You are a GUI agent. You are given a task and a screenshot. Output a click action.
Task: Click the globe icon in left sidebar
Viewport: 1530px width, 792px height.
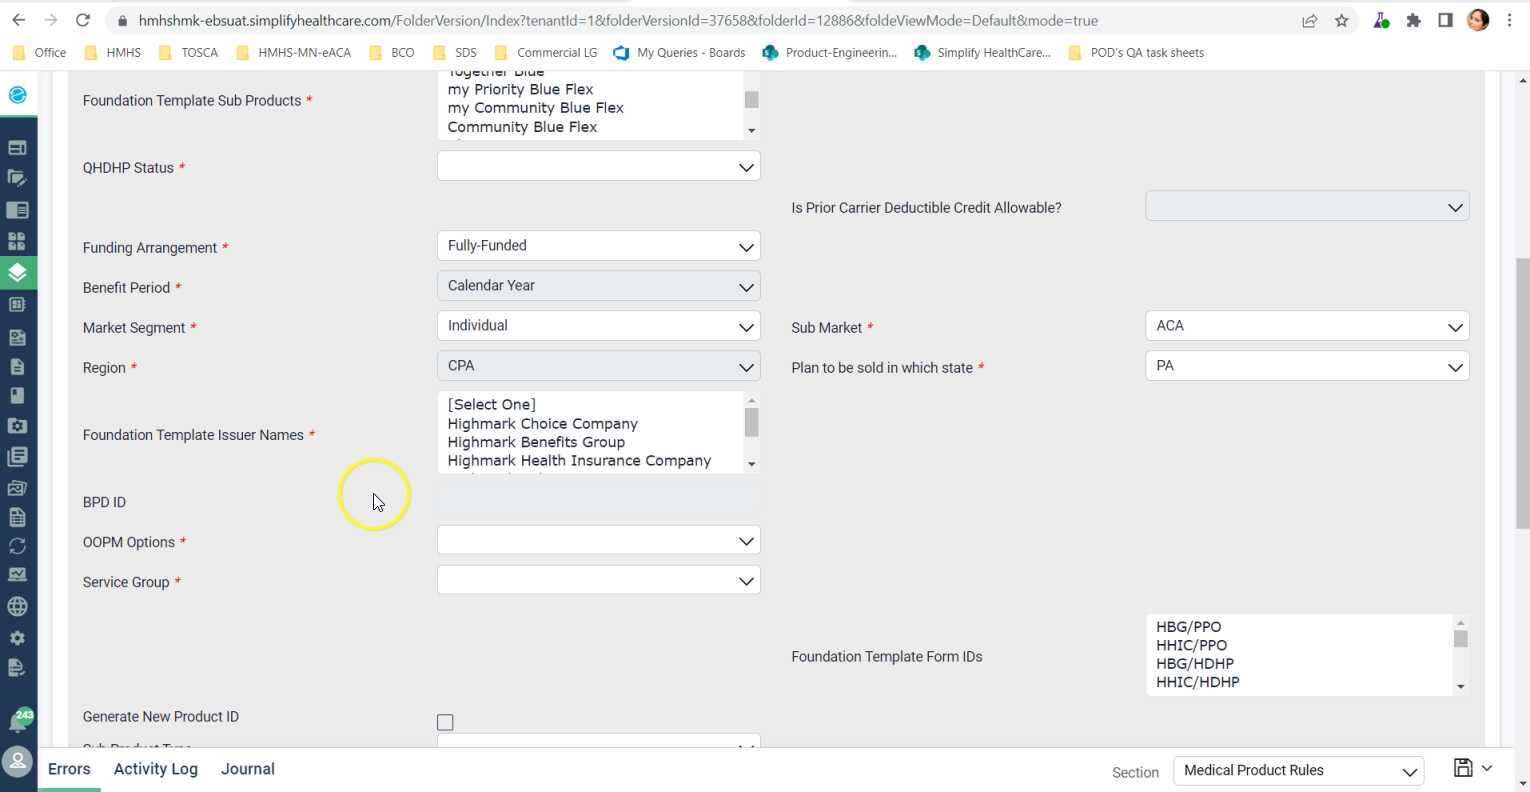(17, 606)
